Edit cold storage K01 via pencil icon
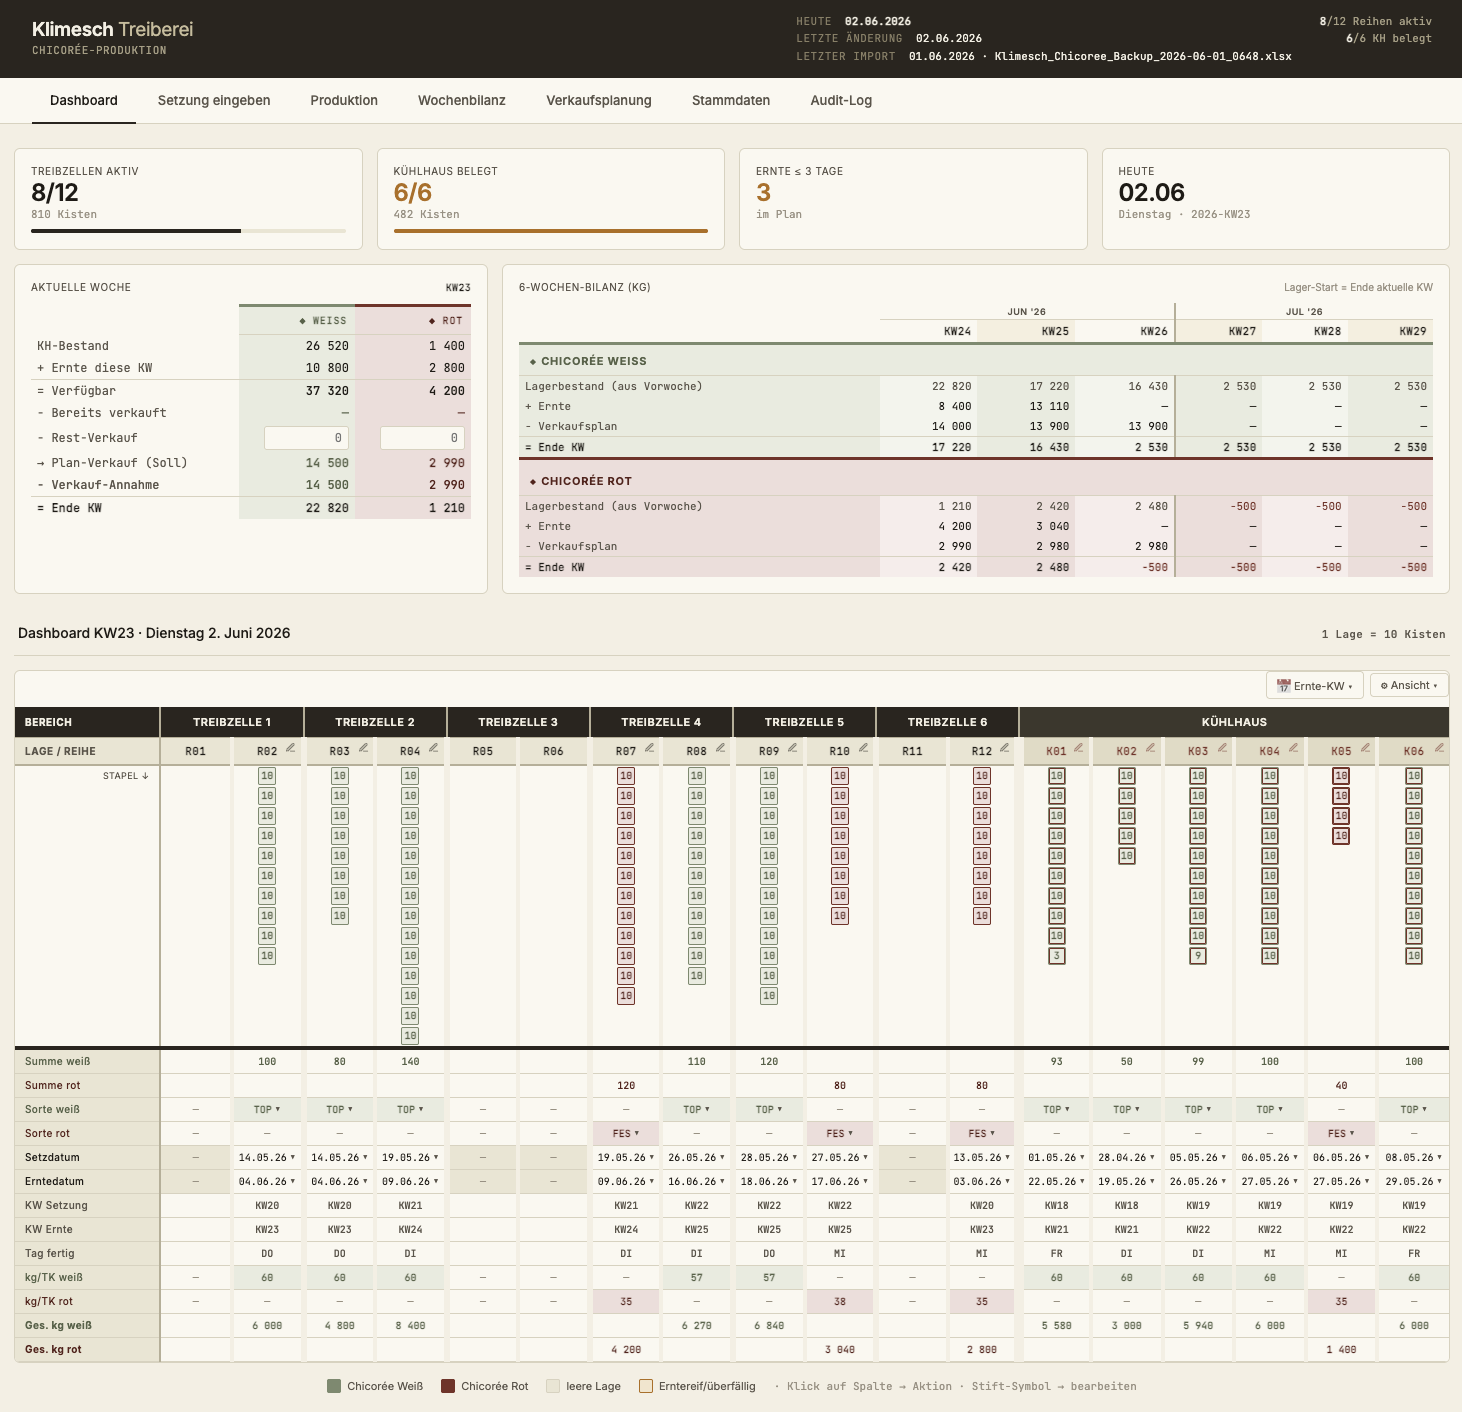The image size is (1462, 1412). click(x=1079, y=748)
